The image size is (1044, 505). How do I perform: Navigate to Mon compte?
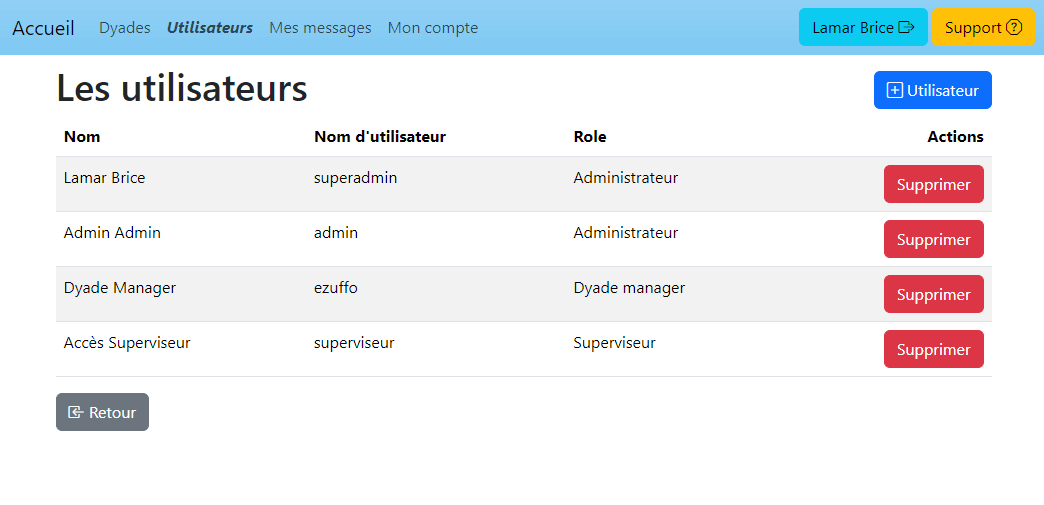[x=432, y=28]
